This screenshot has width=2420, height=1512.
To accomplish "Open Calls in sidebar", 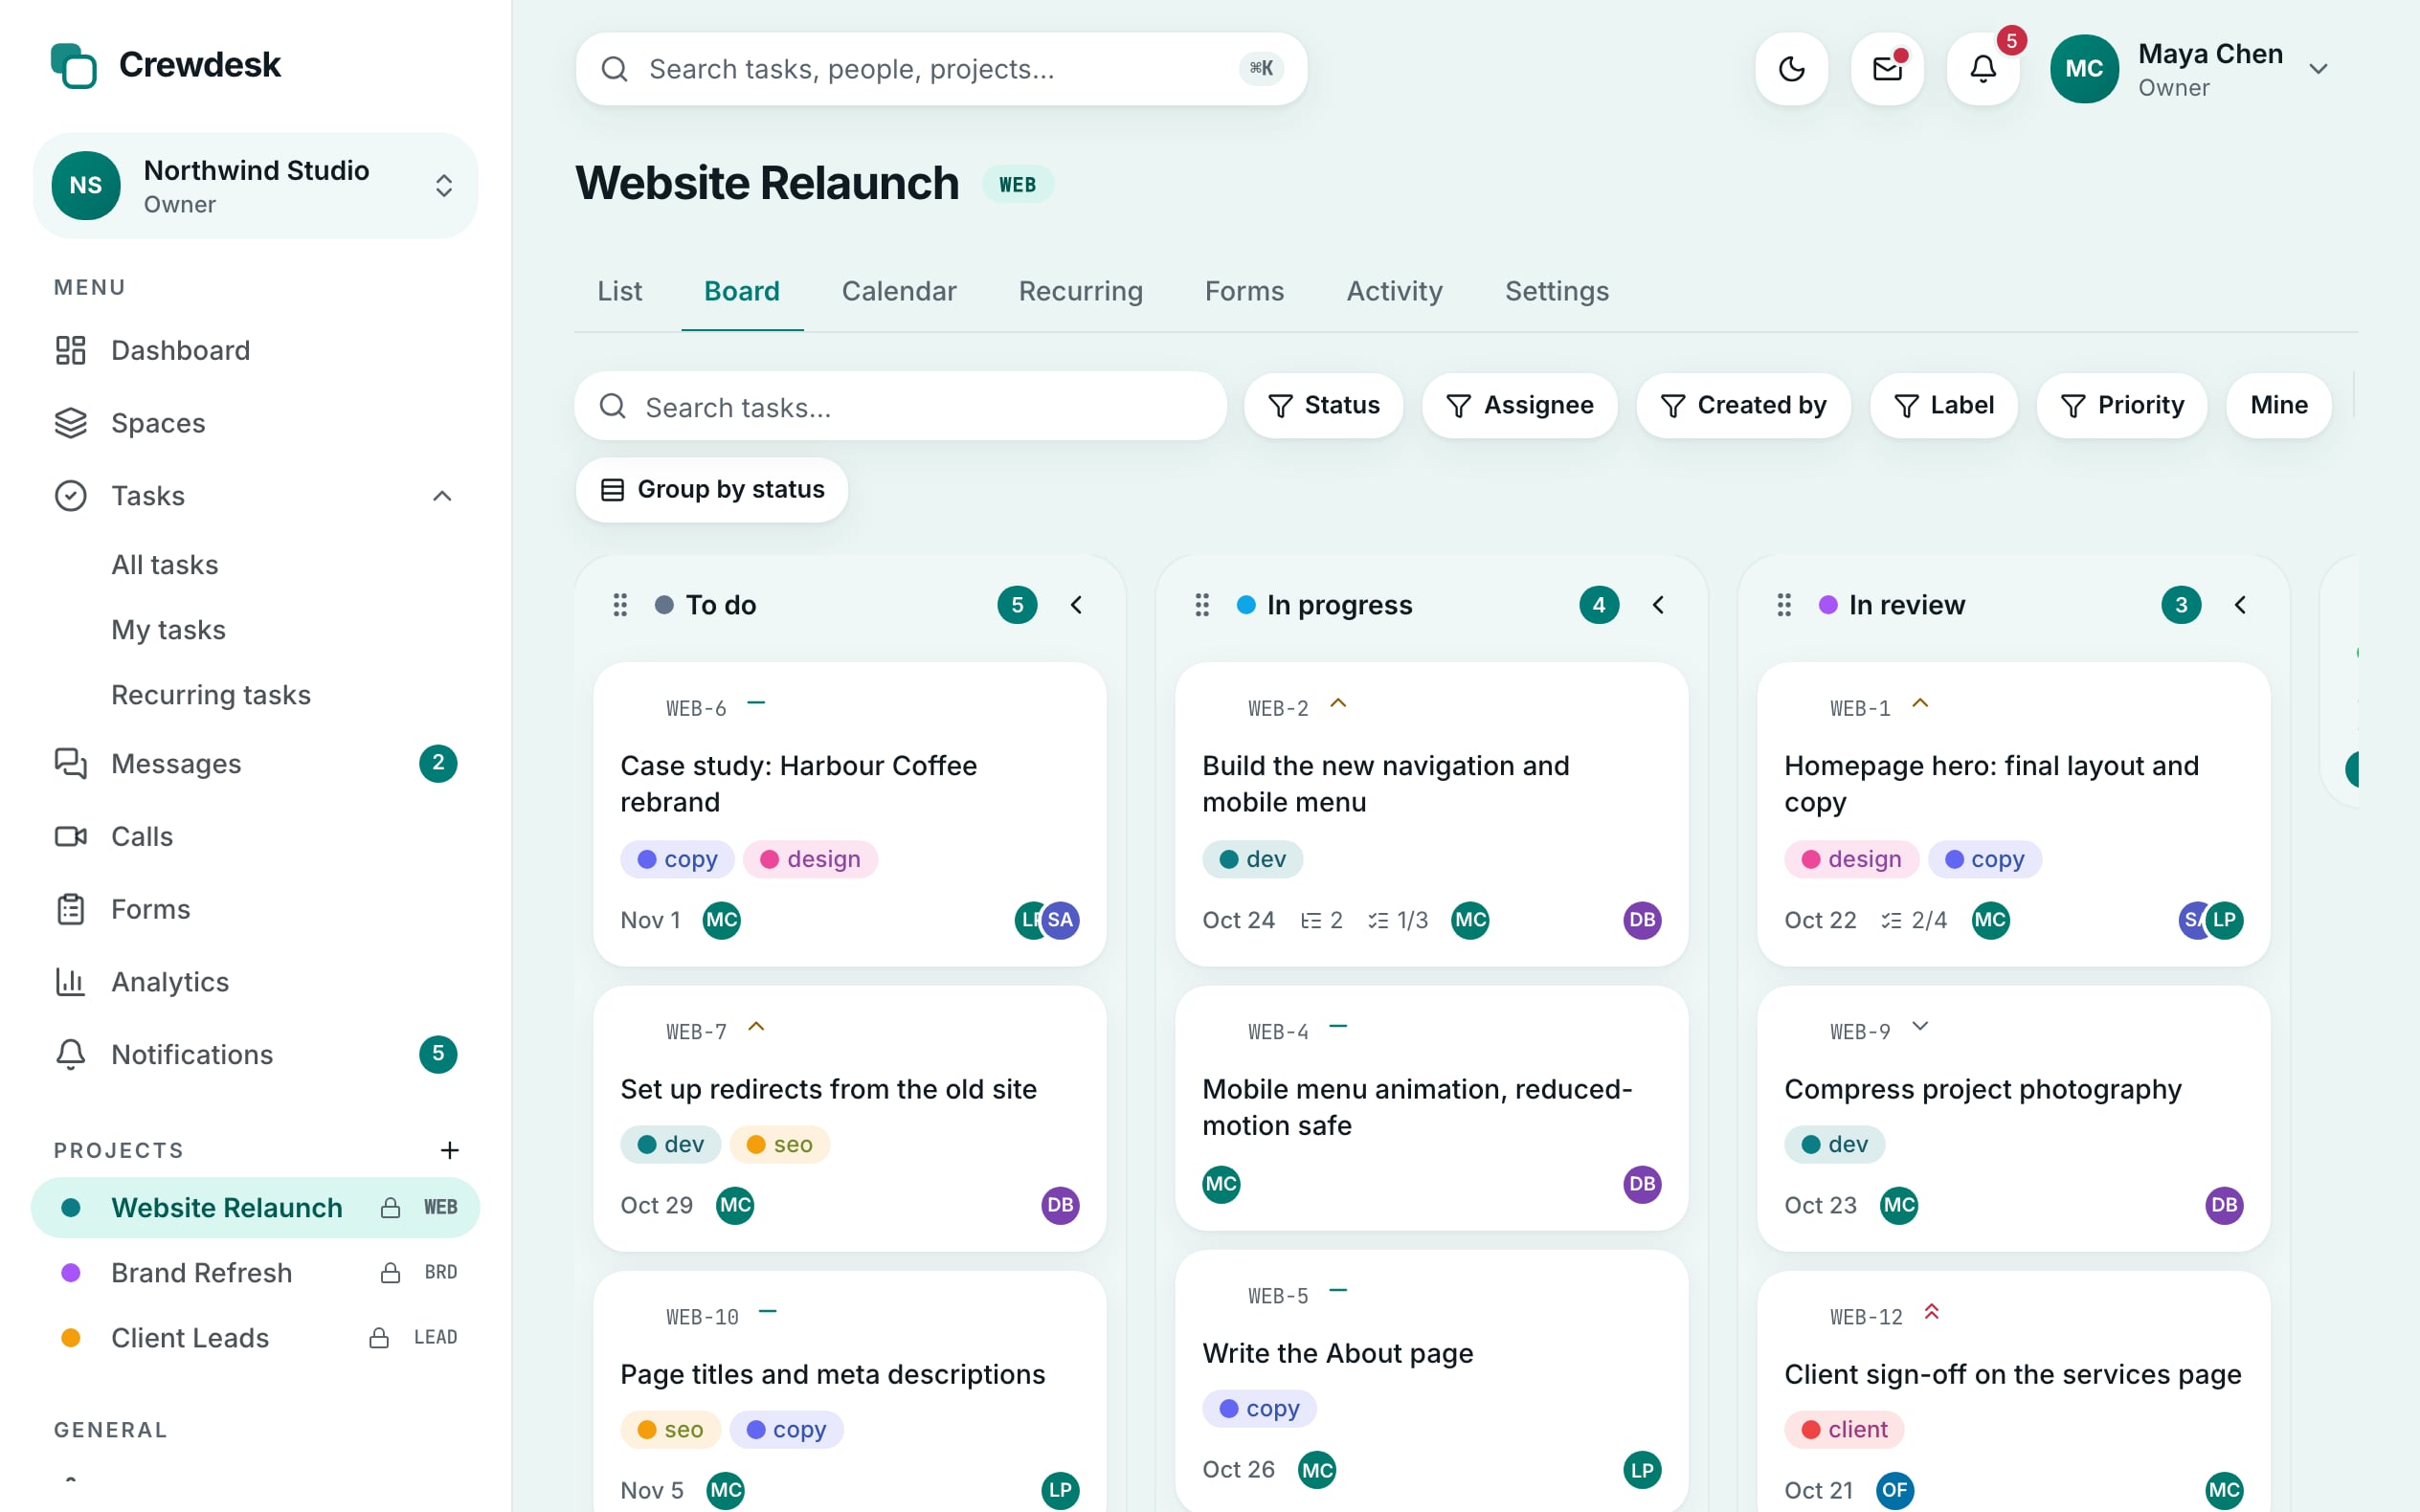I will pos(255,836).
